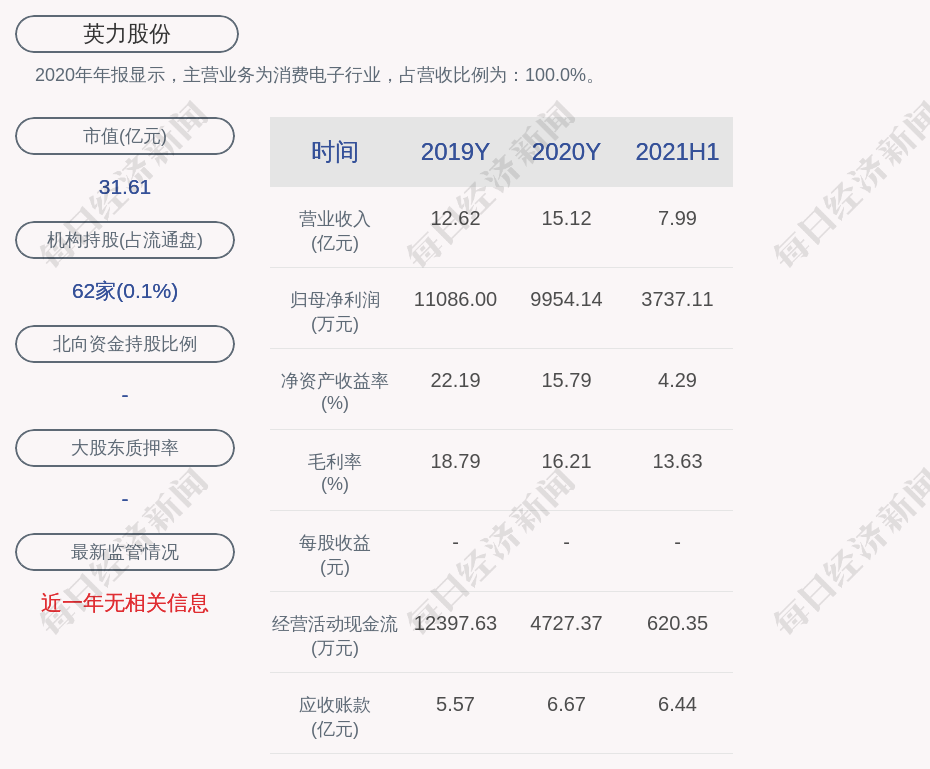Click the revenue value 12.62
The height and width of the screenshot is (769, 930).
point(455,218)
